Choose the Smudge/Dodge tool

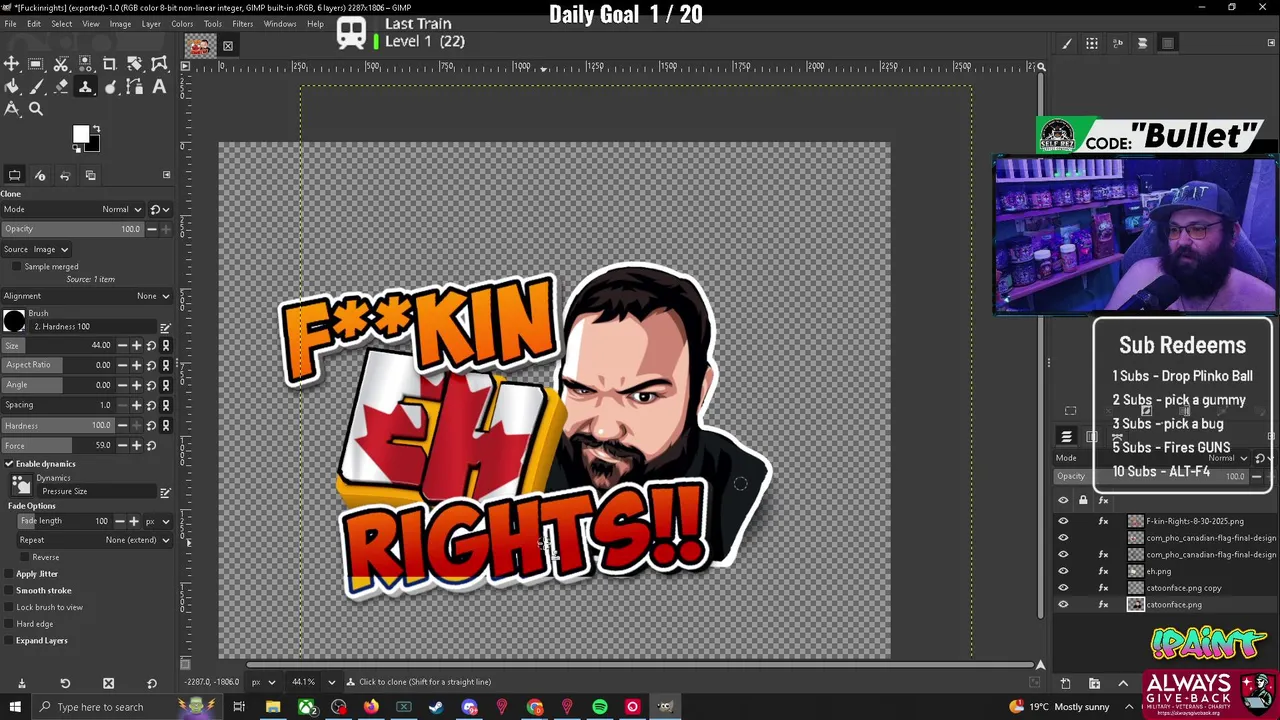click(110, 87)
